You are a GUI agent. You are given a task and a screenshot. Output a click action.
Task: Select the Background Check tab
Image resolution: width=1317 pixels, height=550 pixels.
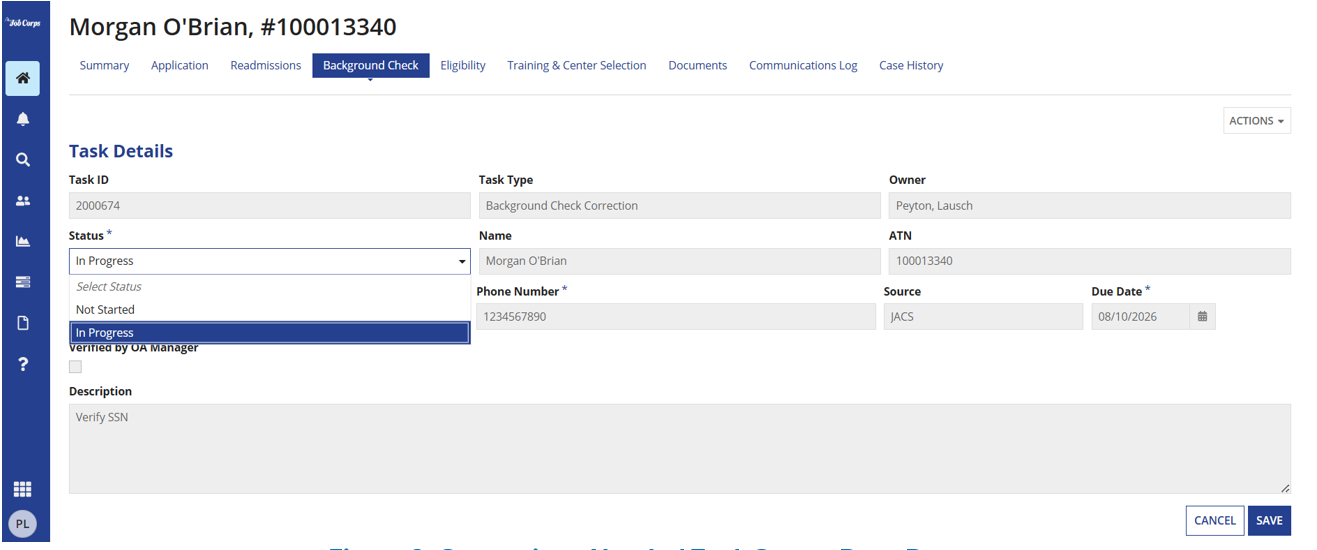pyautogui.click(x=371, y=66)
